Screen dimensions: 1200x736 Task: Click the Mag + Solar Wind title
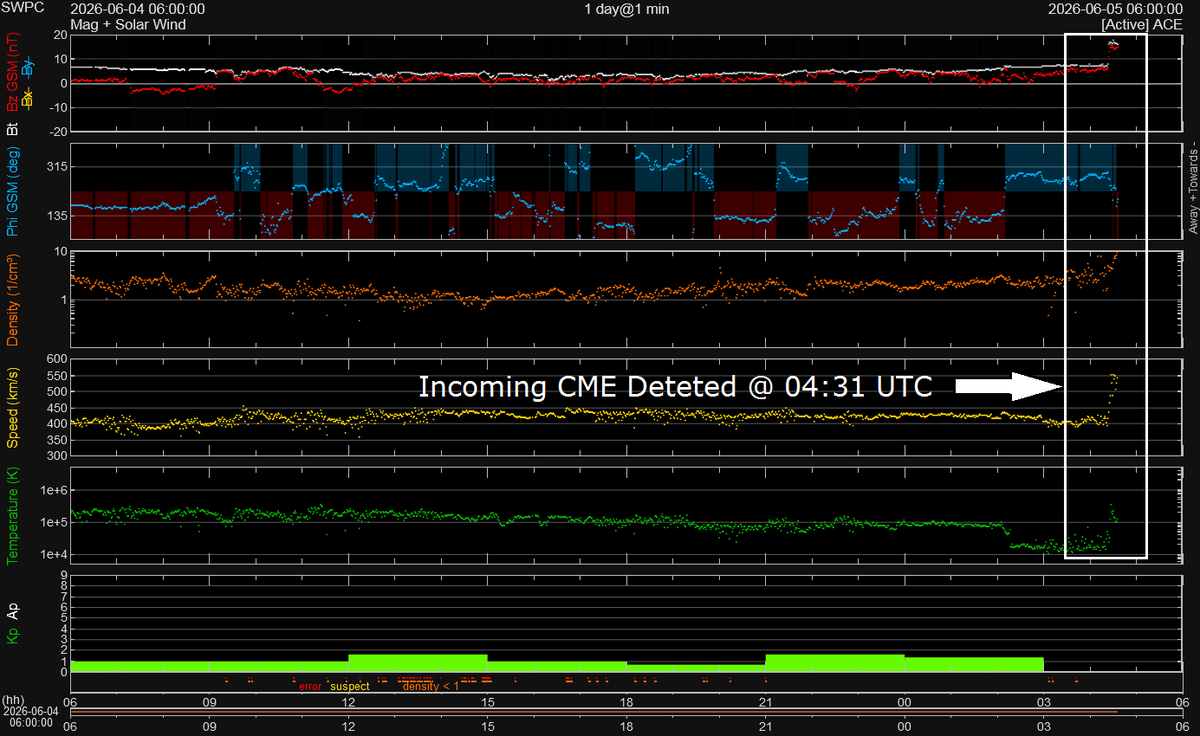point(128,24)
